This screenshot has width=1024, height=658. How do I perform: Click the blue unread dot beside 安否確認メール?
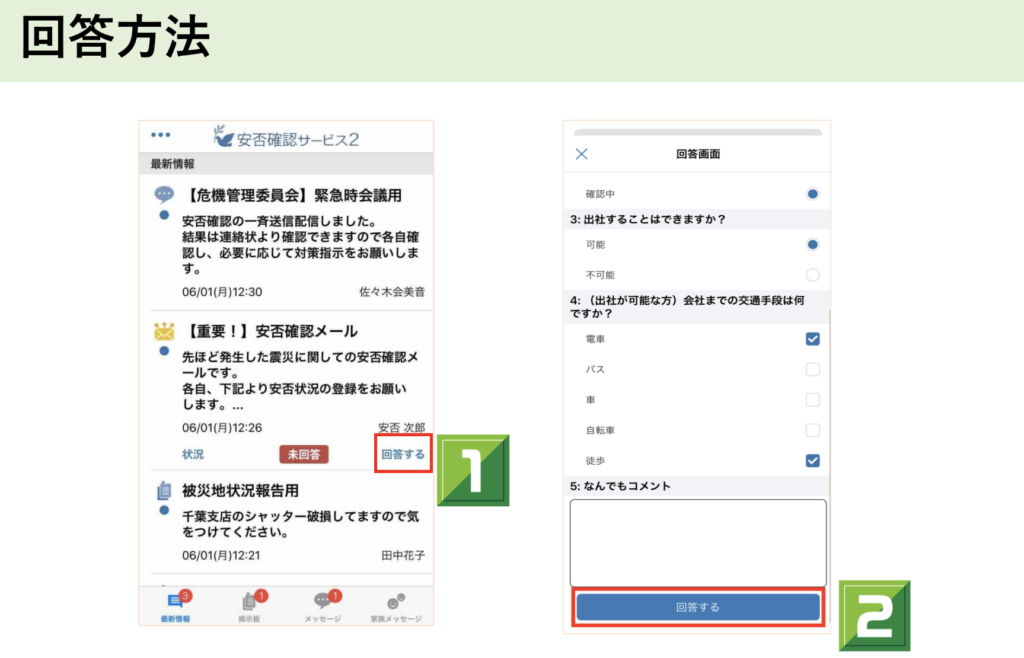tap(164, 351)
